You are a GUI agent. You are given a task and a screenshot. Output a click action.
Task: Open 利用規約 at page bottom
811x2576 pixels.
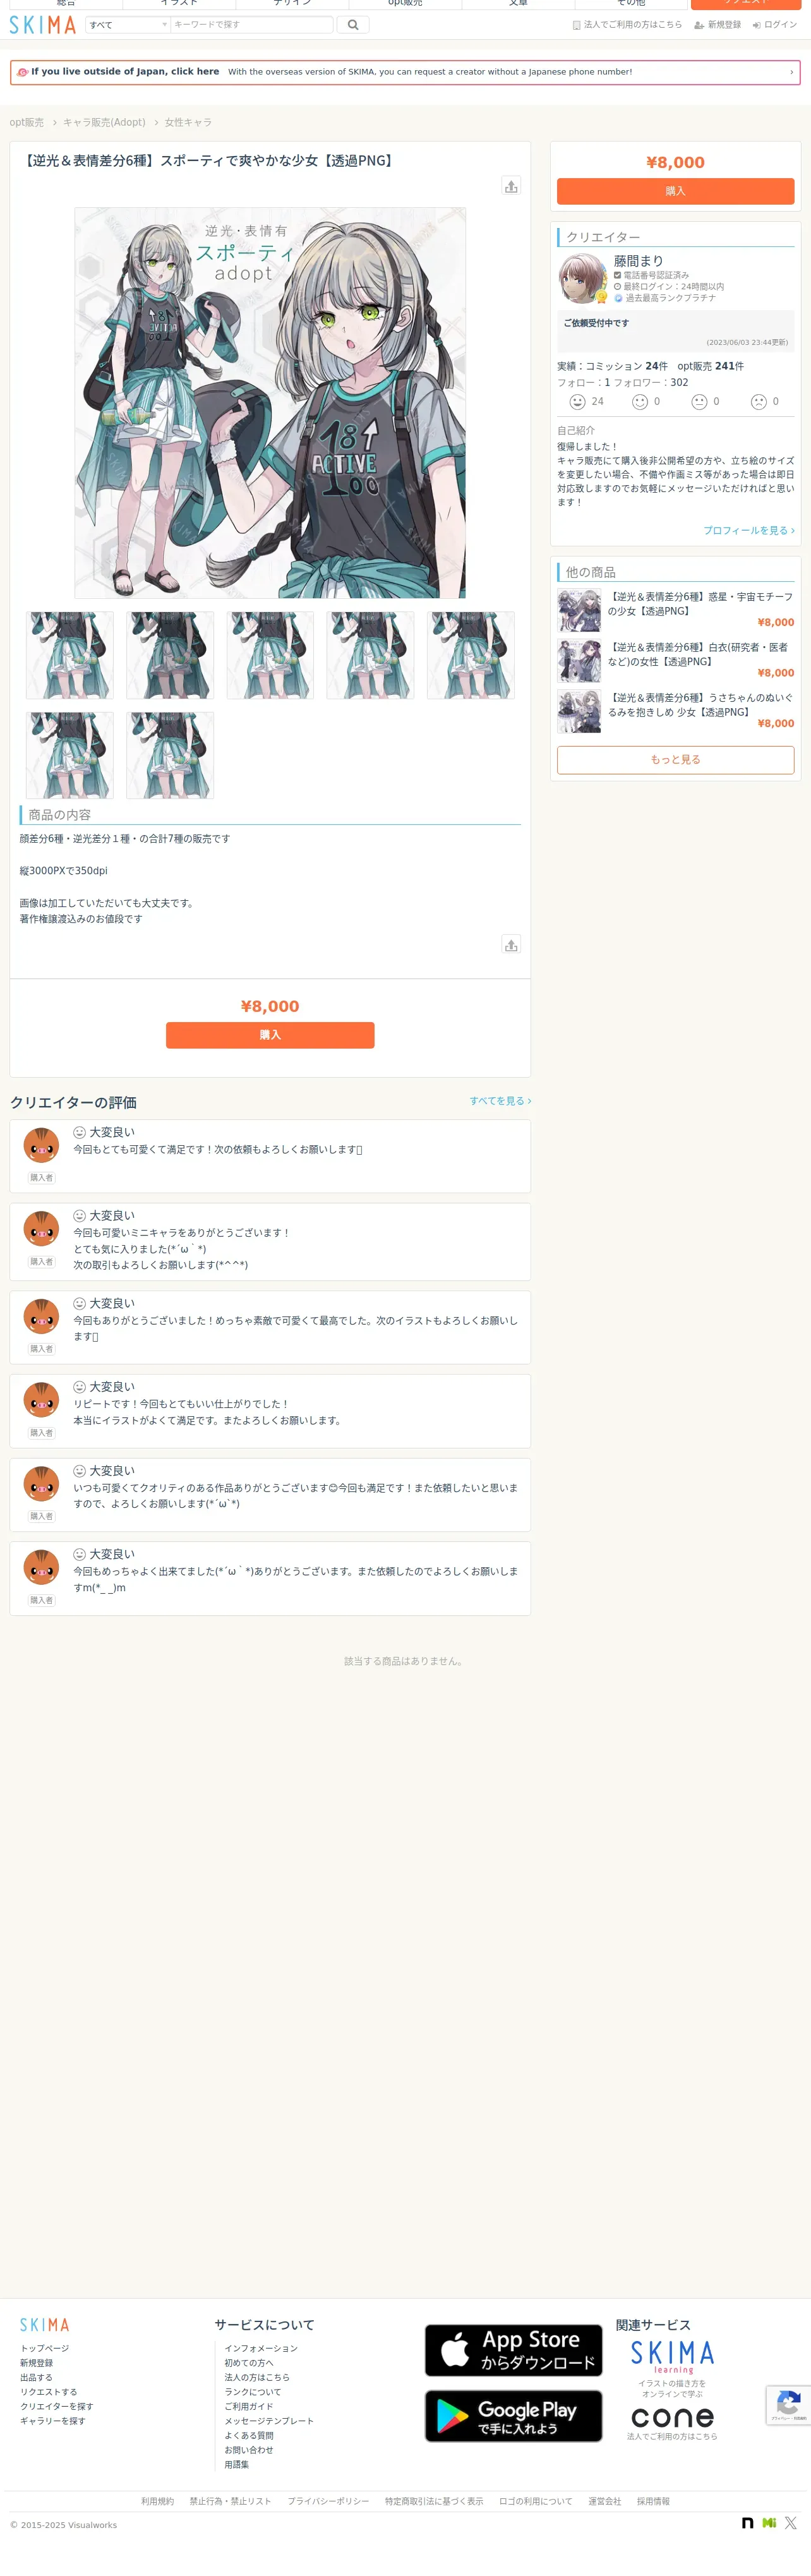point(157,2501)
